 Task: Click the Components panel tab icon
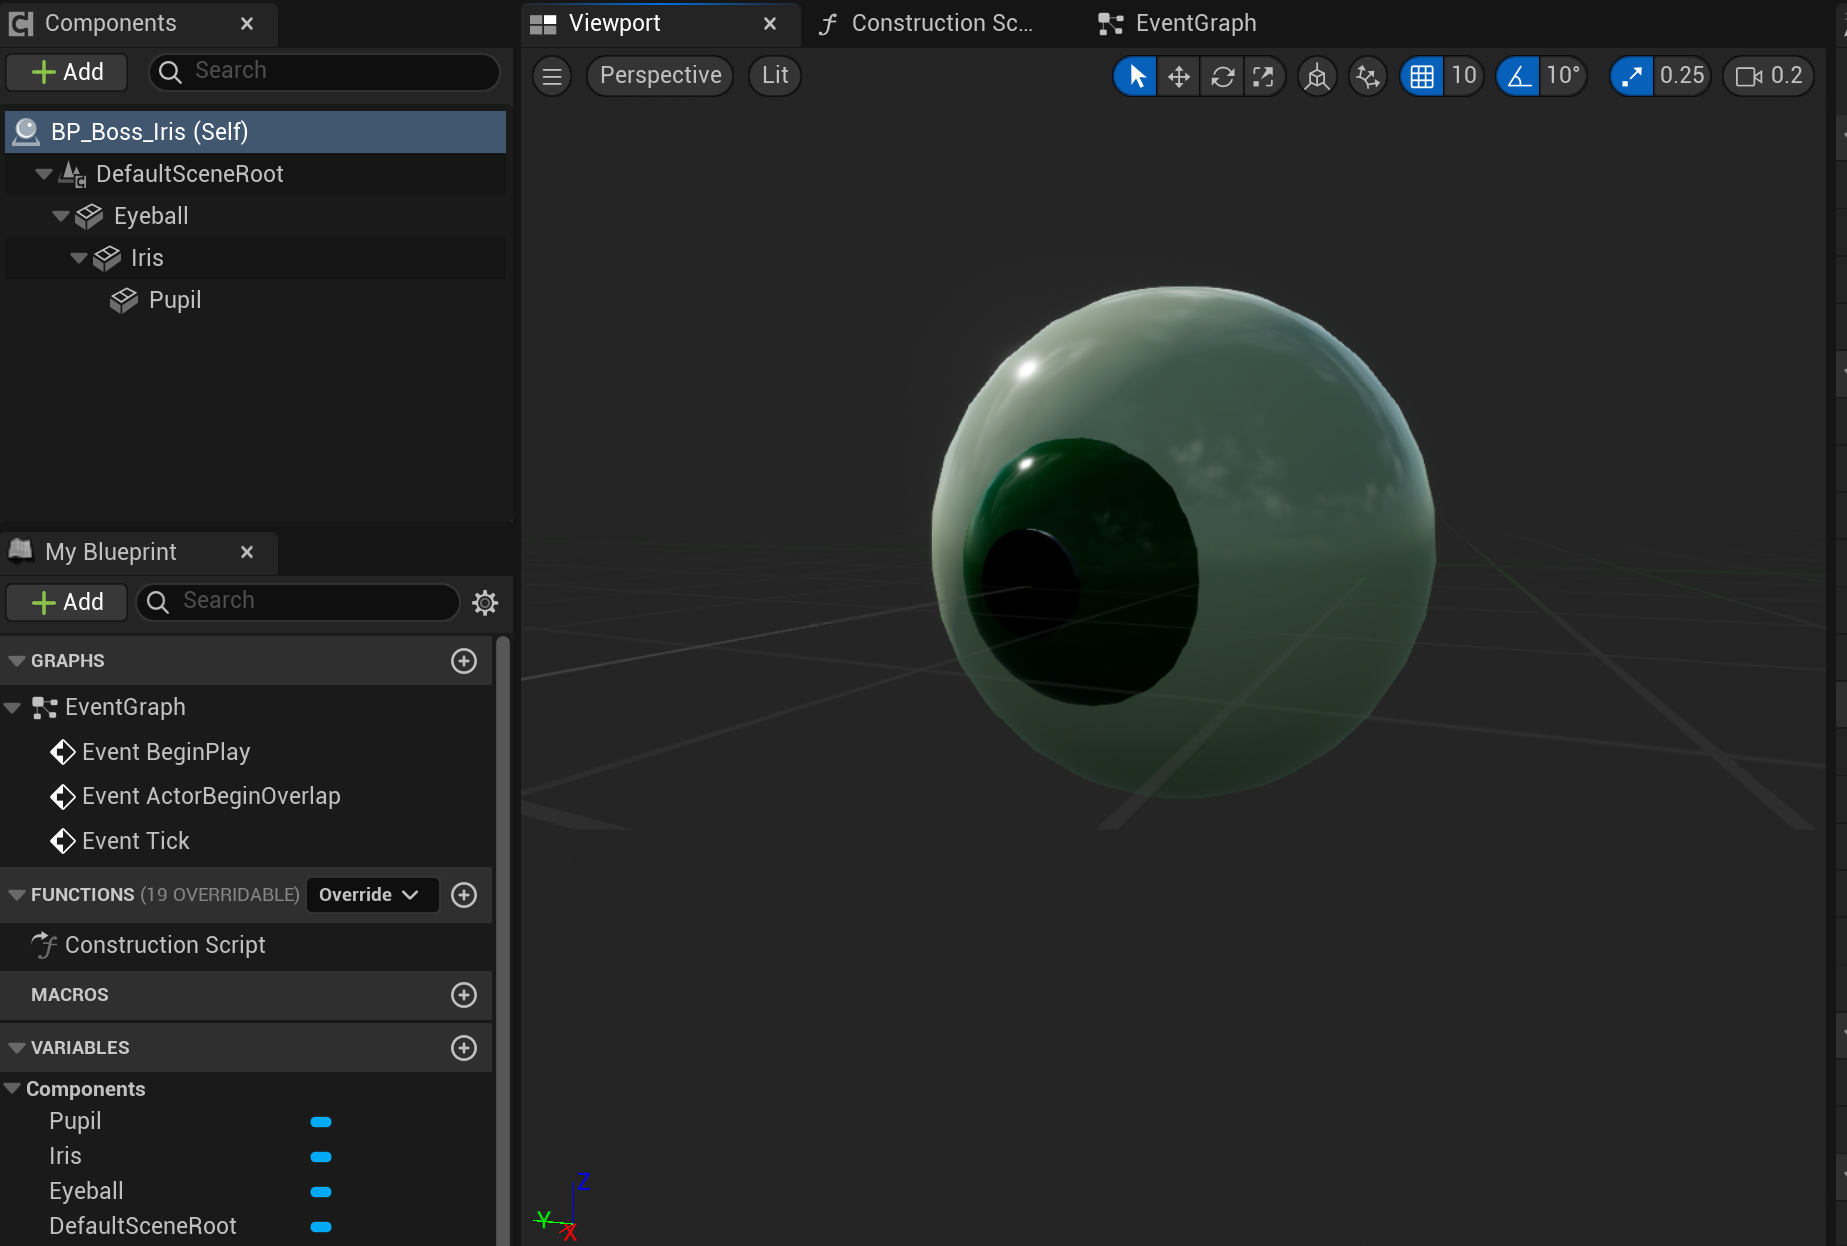pos(21,23)
